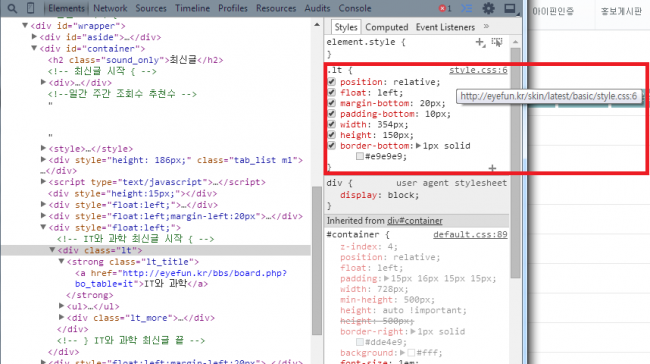The width and height of the screenshot is (650, 364).
Task: Expand the ul node under lt
Action: tap(61, 306)
